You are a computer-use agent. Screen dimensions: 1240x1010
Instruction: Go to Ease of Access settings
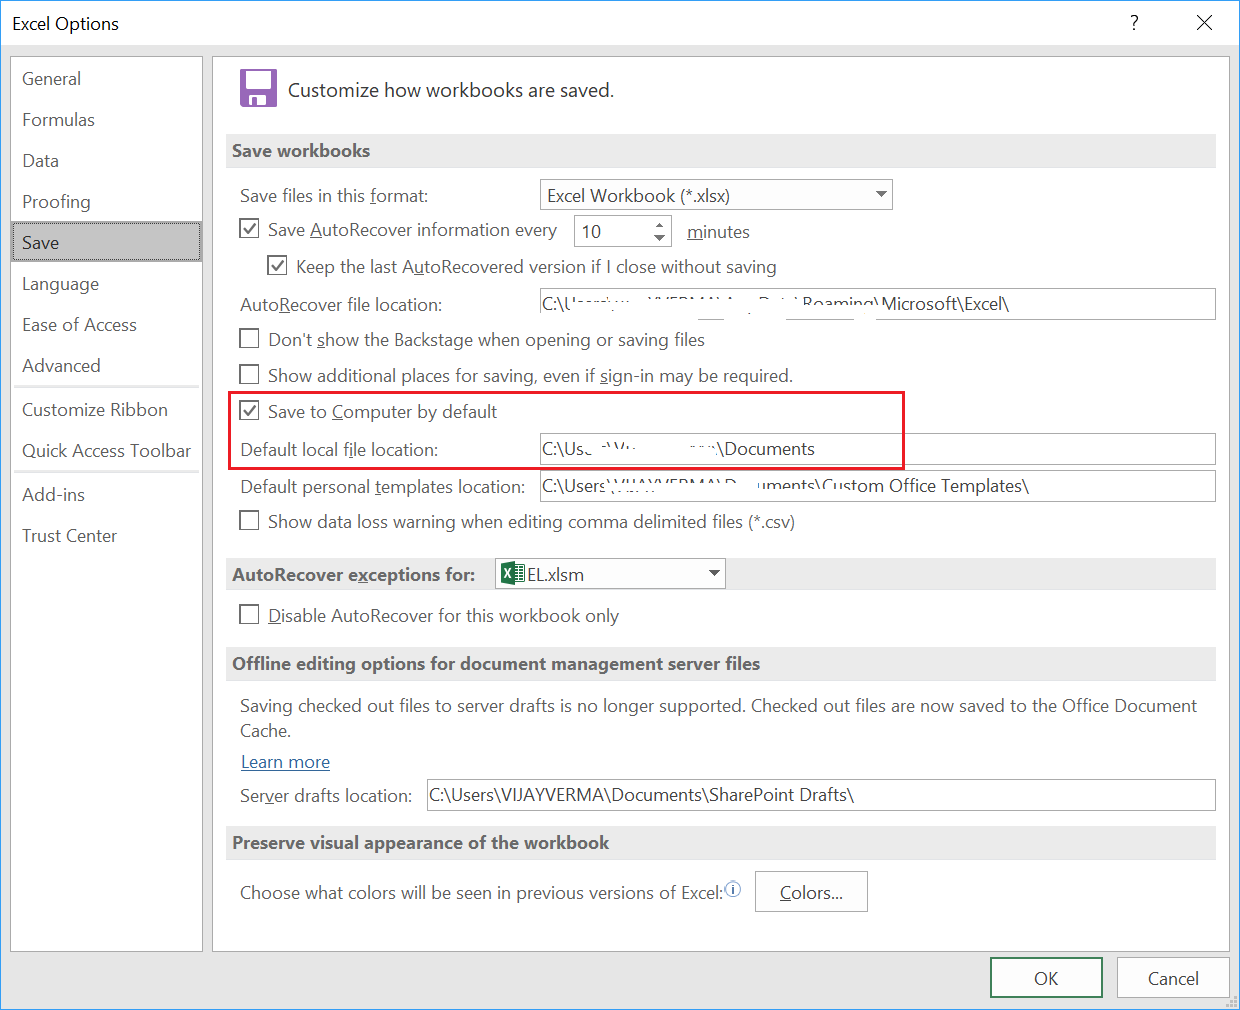[x=106, y=324]
